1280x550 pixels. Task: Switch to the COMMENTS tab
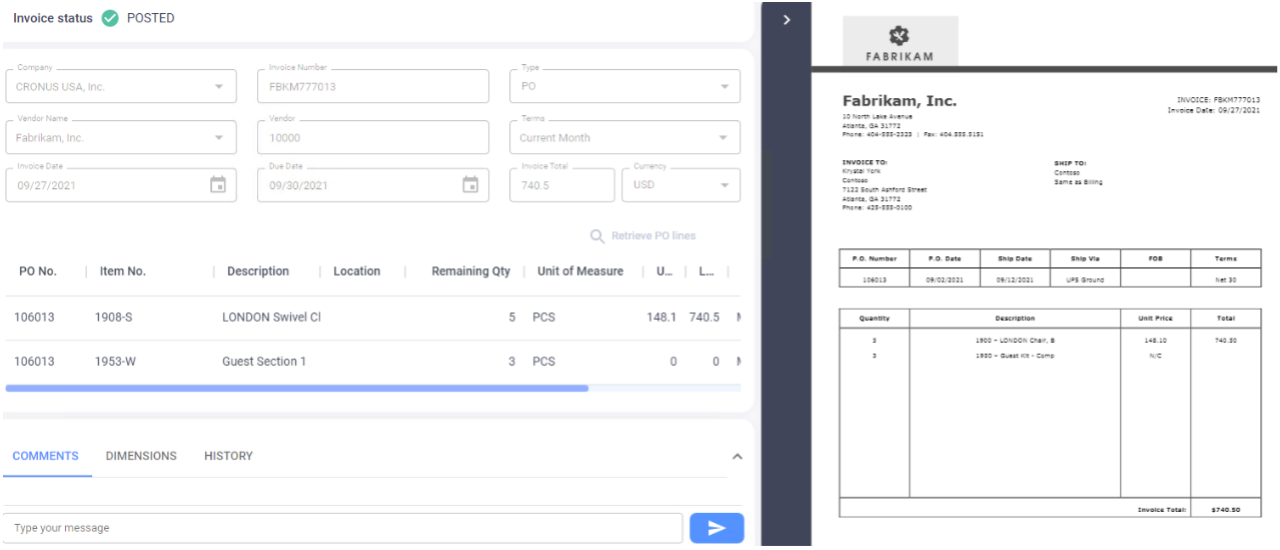click(45, 456)
